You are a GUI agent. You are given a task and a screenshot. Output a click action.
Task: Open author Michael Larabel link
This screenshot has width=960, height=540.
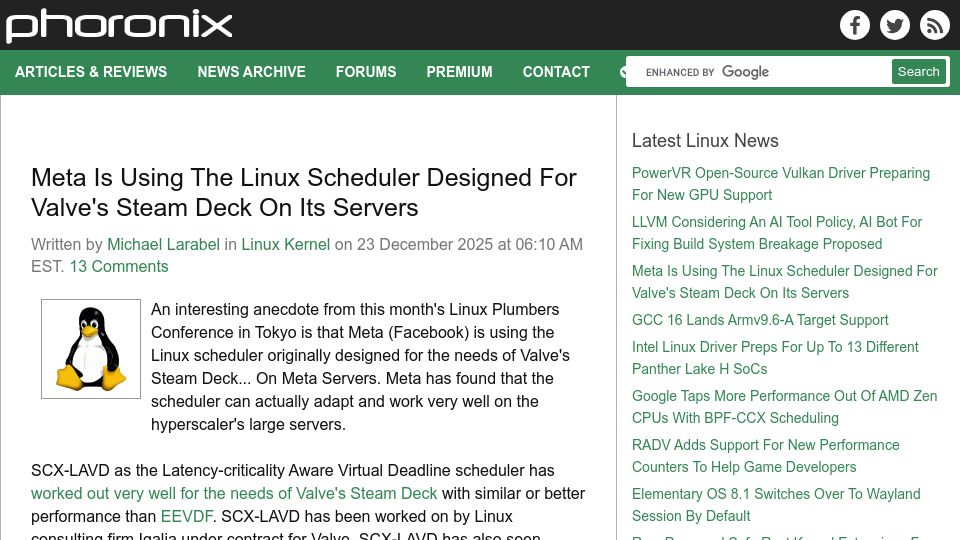(x=163, y=244)
